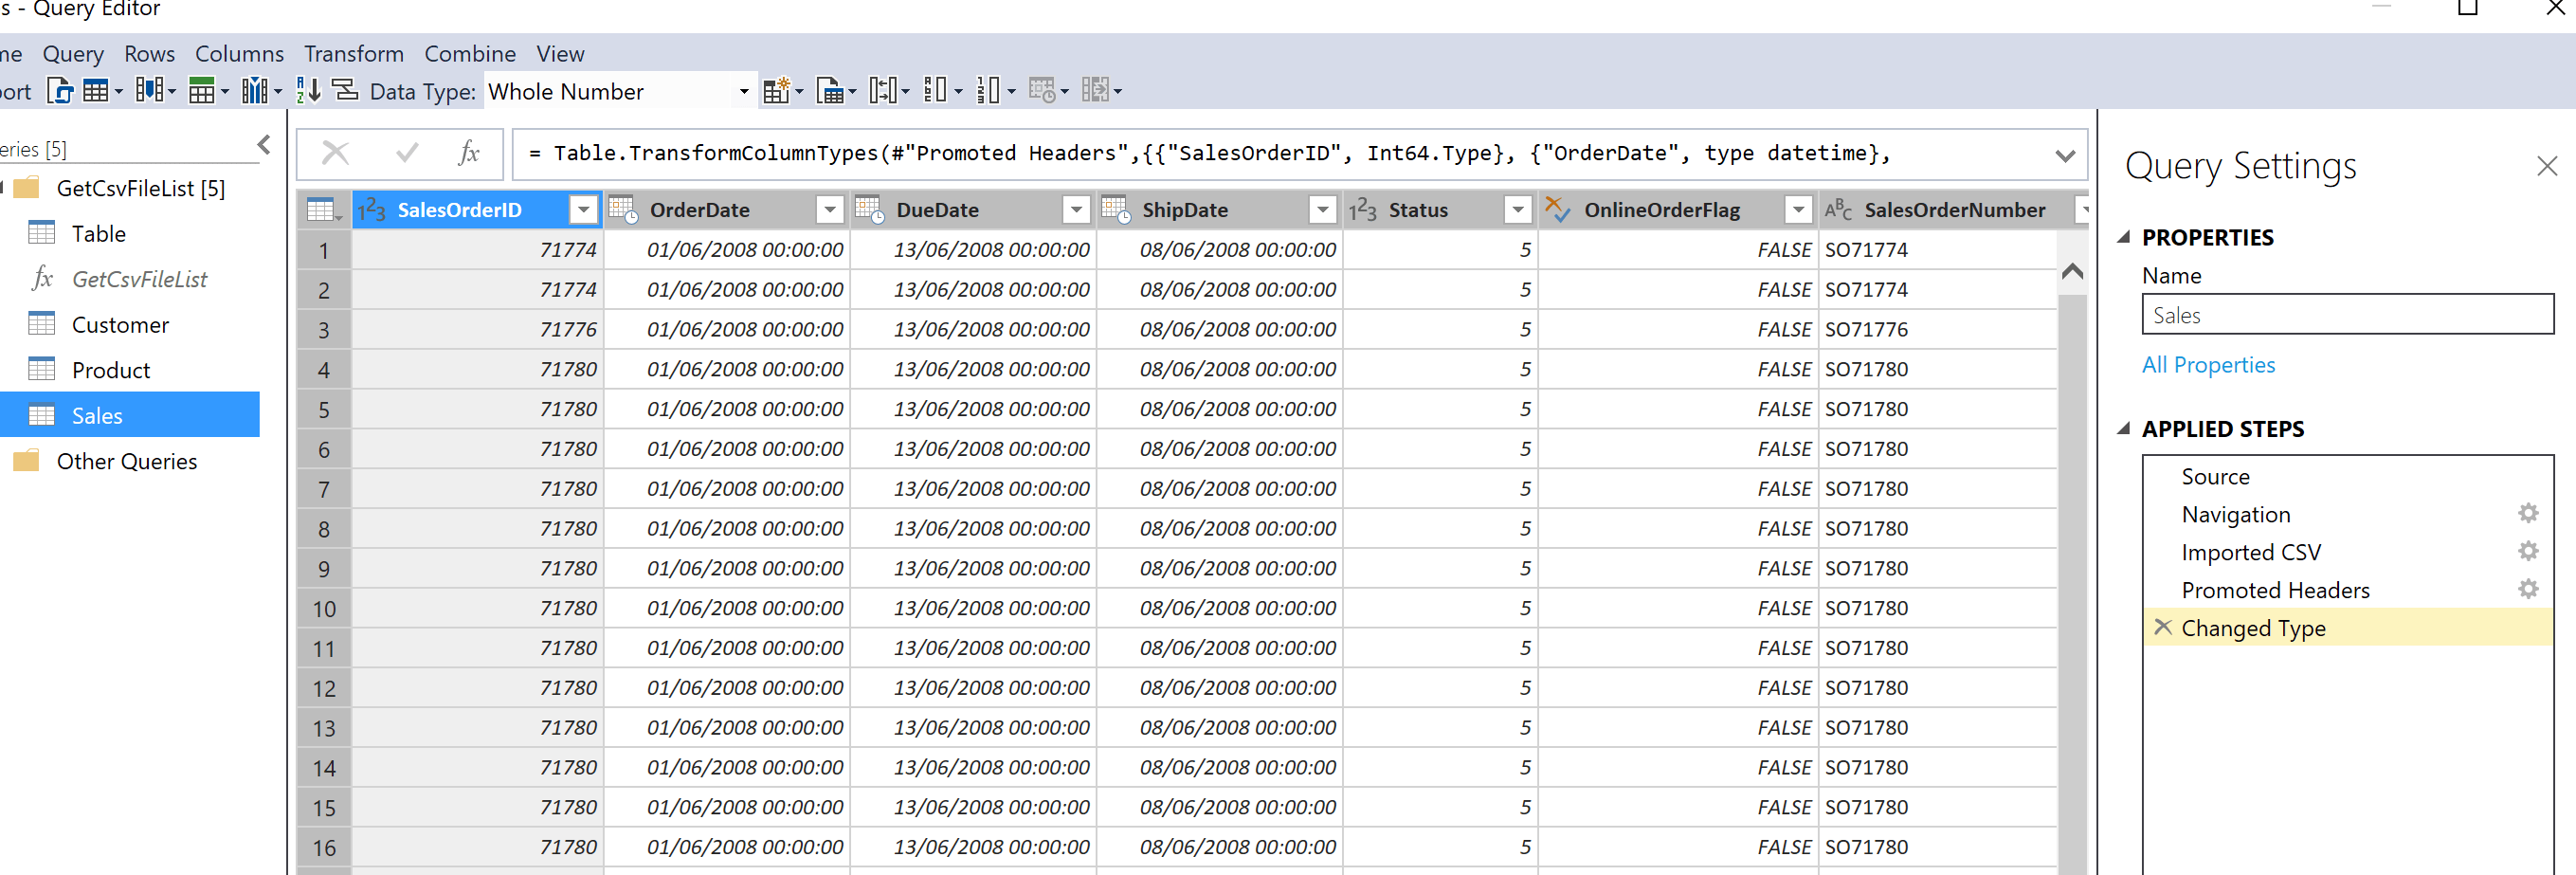Open the ShipDate column filter dropdown
The image size is (2576, 875).
click(x=1322, y=210)
